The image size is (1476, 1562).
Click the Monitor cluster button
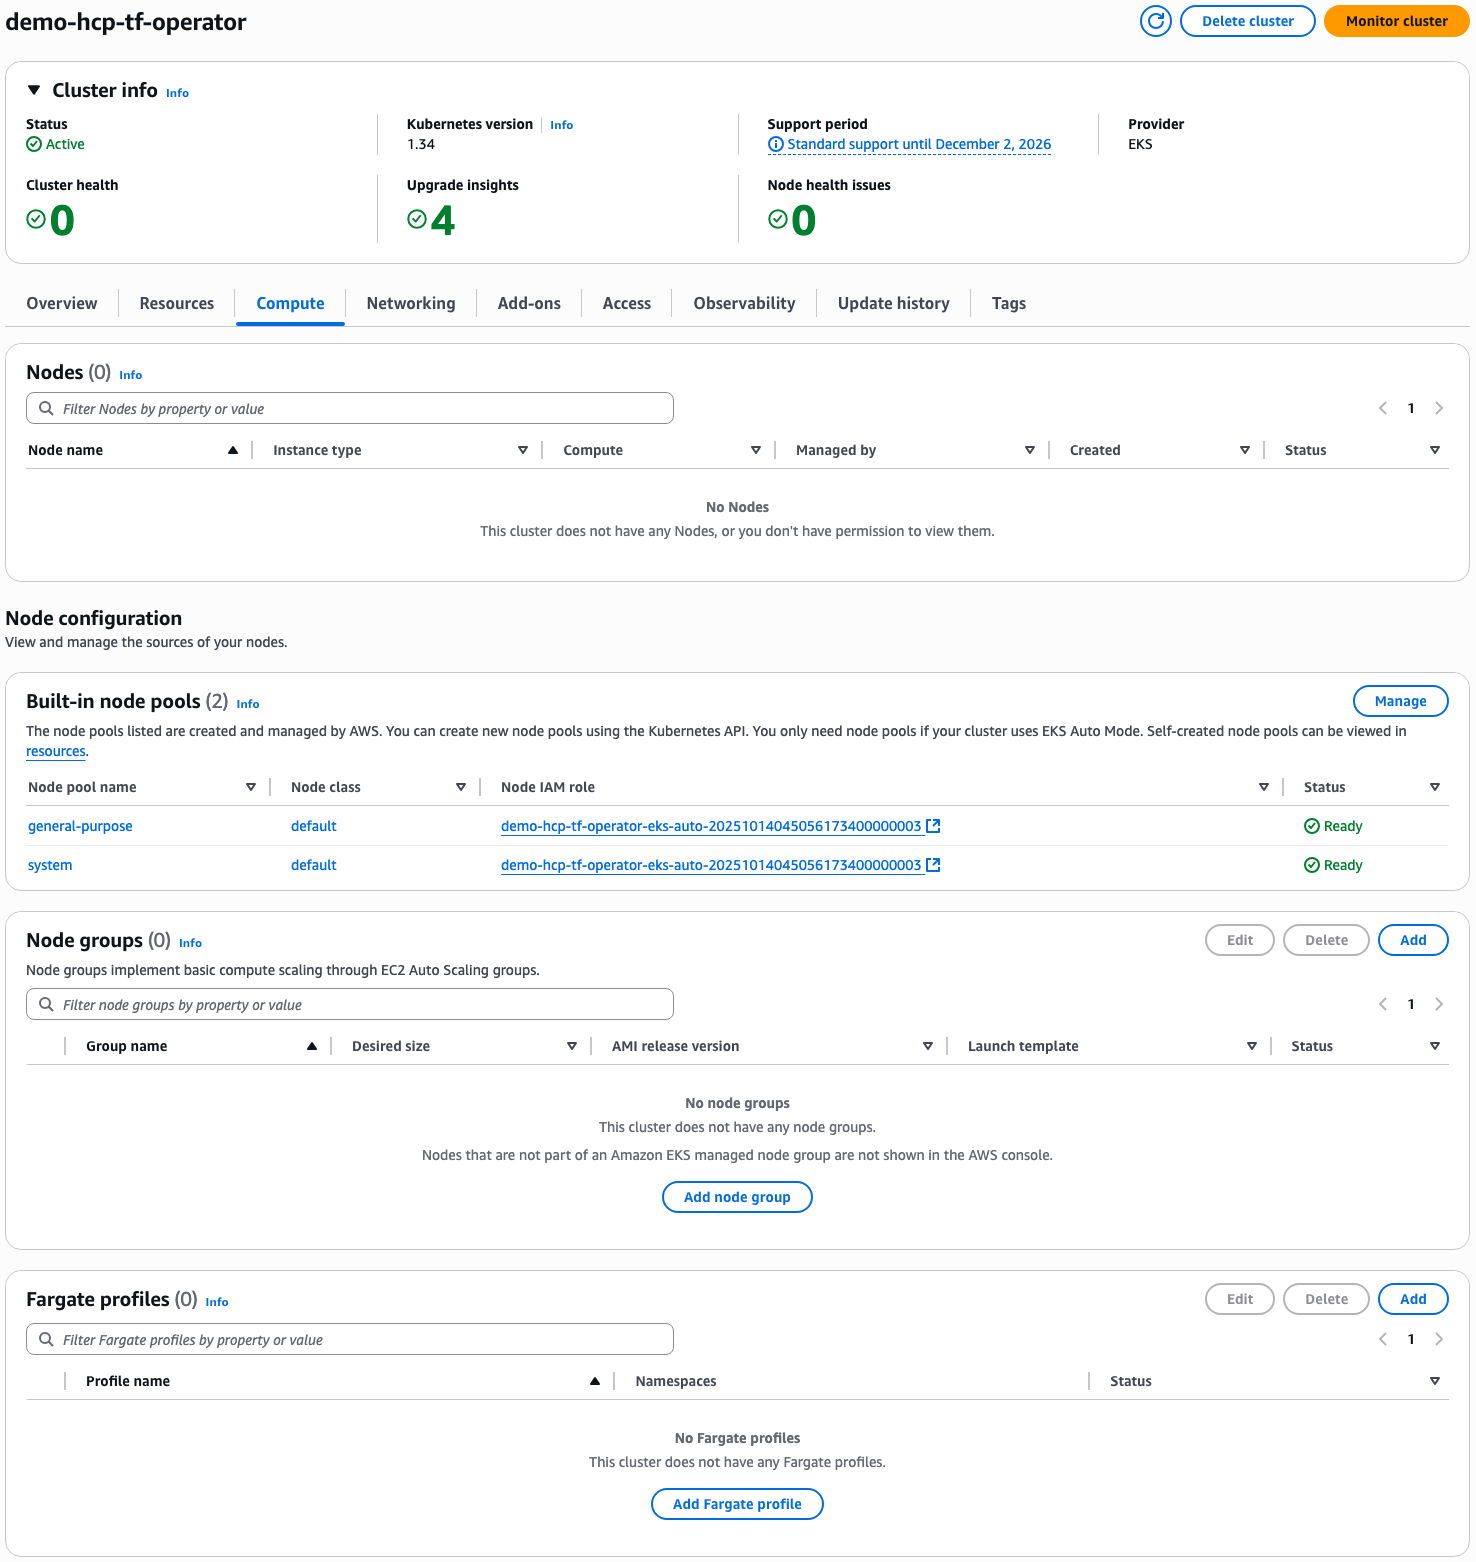click(1396, 21)
